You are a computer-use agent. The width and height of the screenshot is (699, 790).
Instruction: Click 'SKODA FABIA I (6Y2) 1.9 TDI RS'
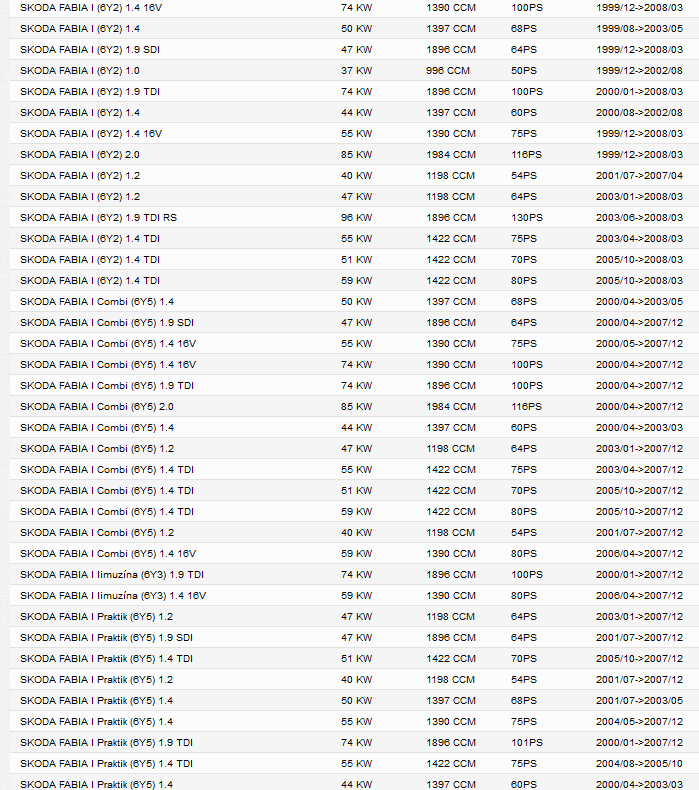[x=98, y=218]
